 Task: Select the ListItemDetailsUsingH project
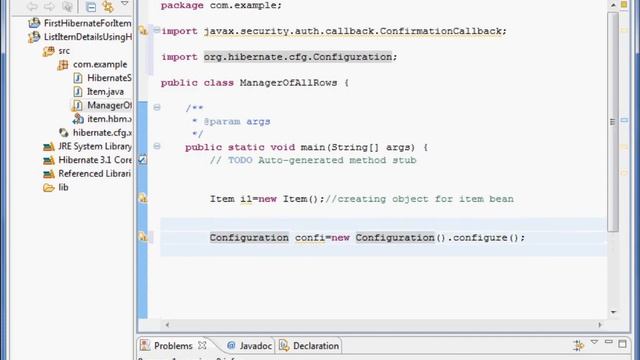(x=88, y=37)
